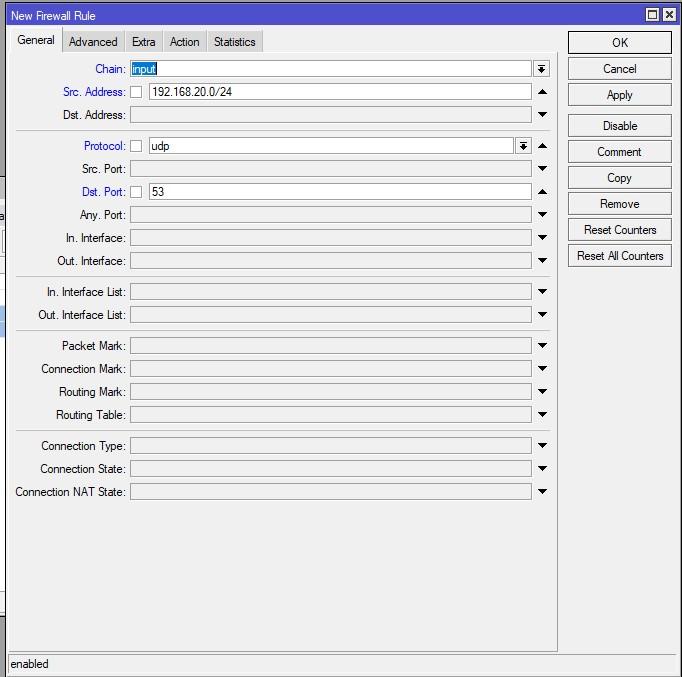Image resolution: width=682 pixels, height=677 pixels.
Task: Expand the Connection Type field
Action: click(x=542, y=445)
